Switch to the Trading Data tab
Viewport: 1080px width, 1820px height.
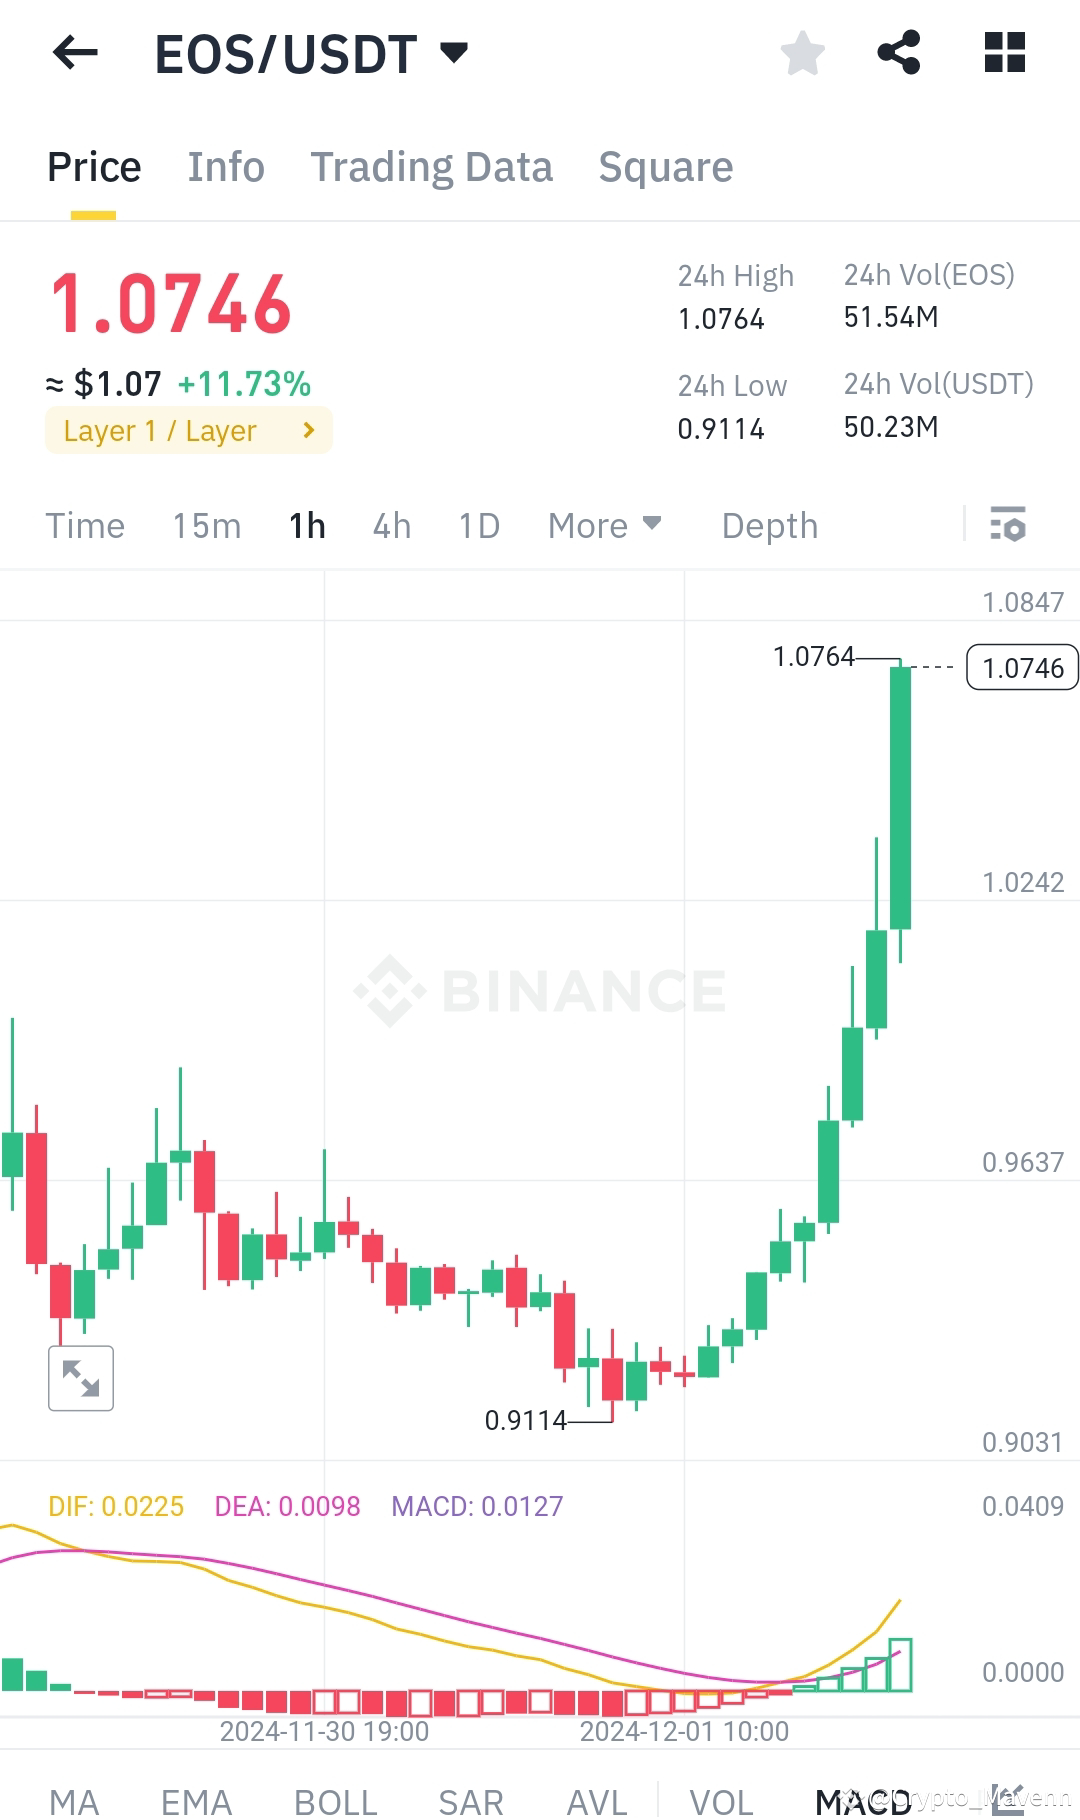click(x=432, y=166)
